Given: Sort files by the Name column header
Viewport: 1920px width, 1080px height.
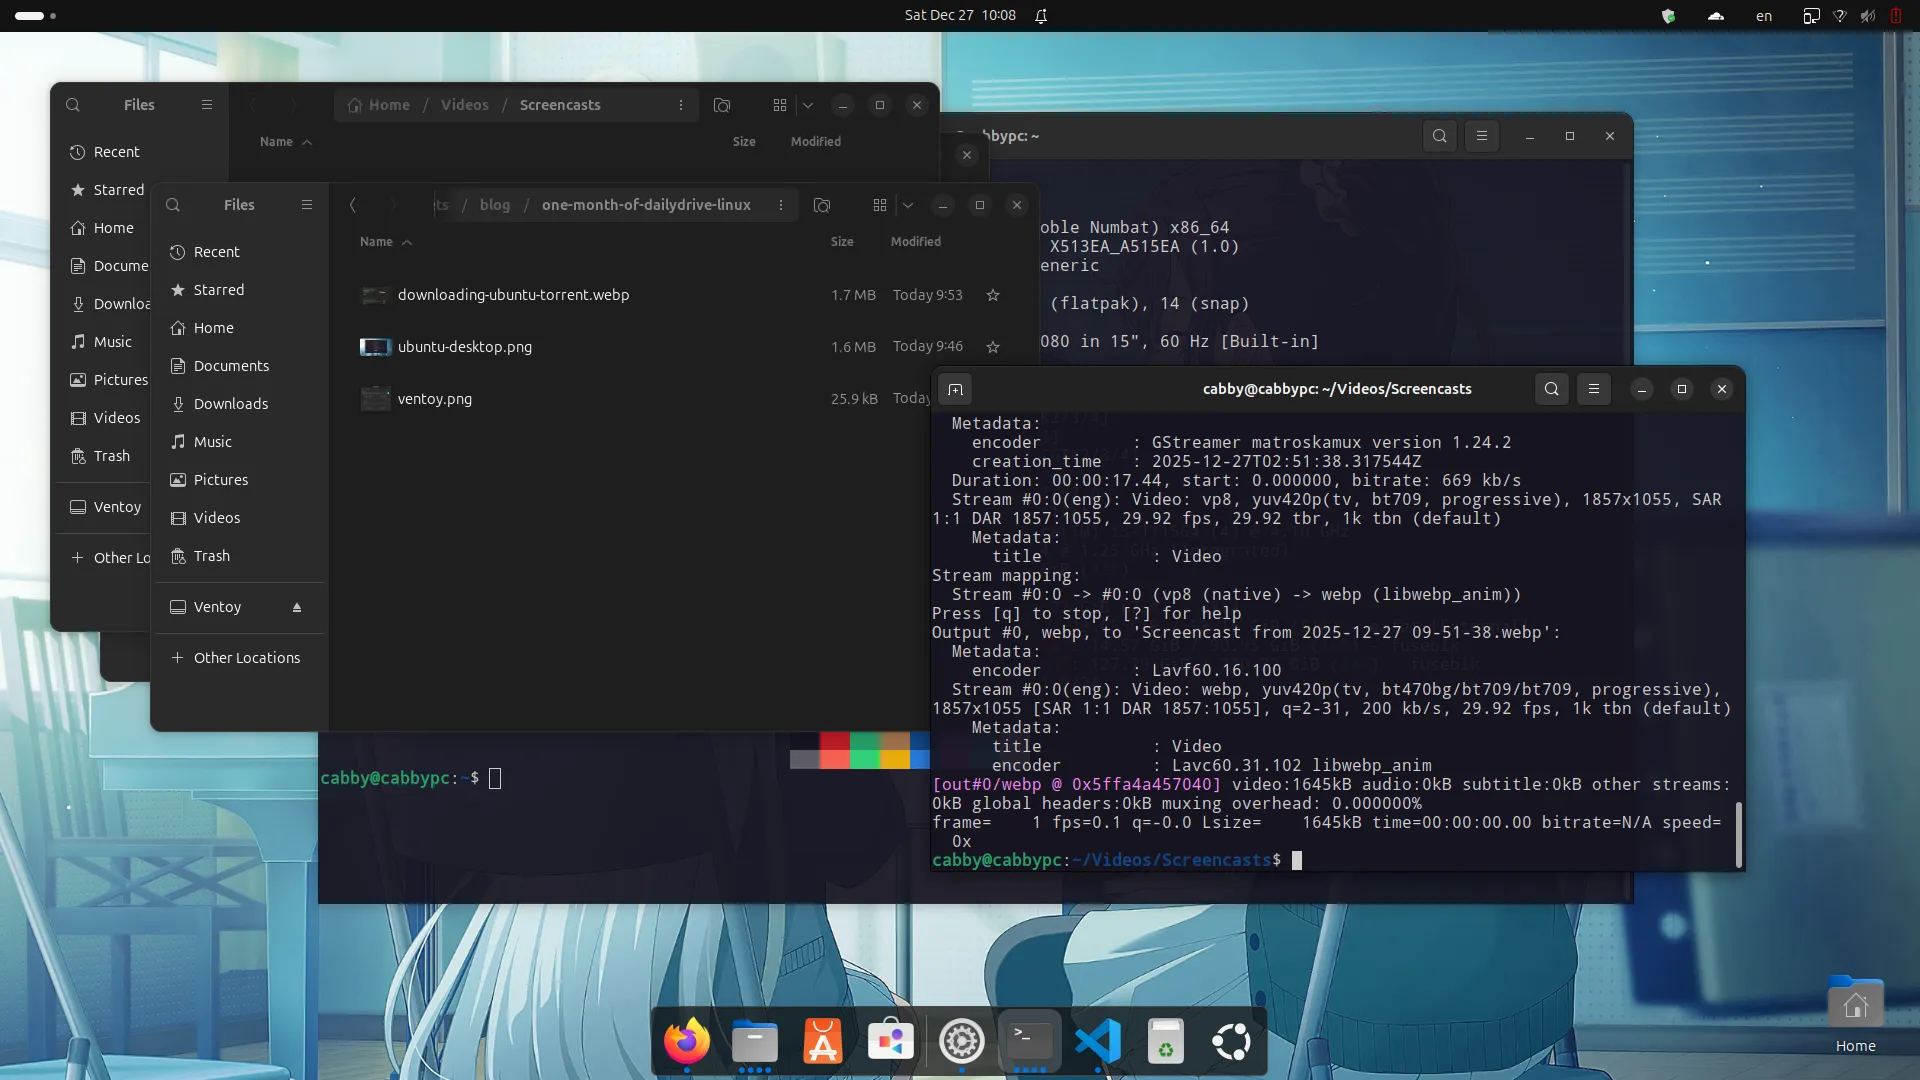Looking at the screenshot, I should tap(377, 242).
